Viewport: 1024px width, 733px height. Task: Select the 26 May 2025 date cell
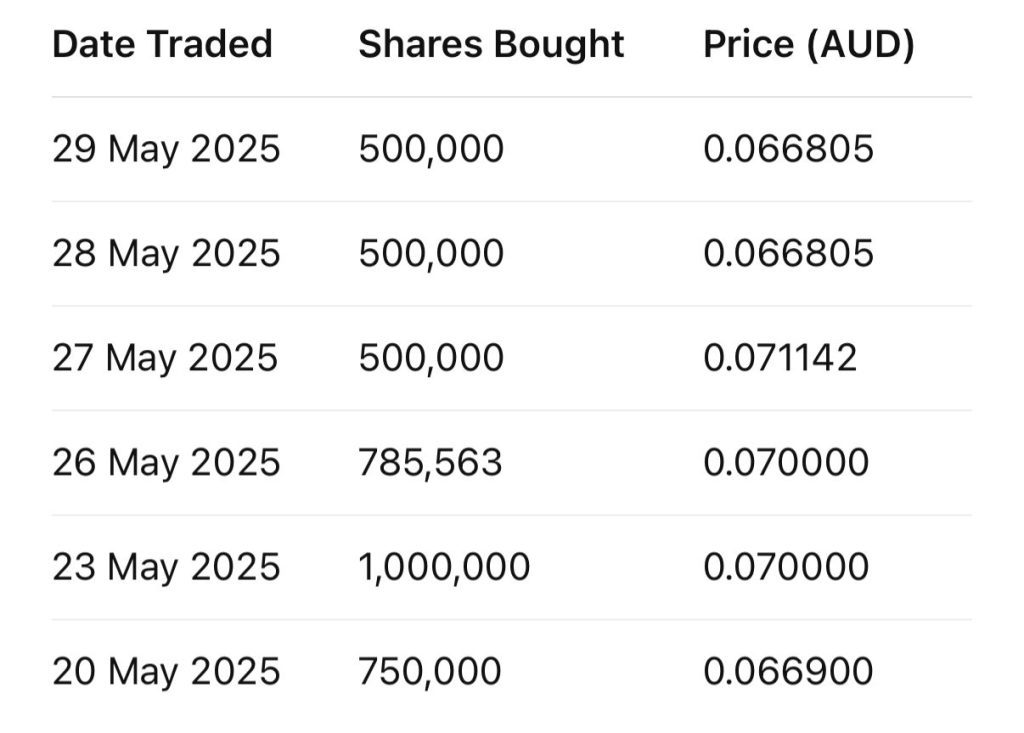coord(166,463)
